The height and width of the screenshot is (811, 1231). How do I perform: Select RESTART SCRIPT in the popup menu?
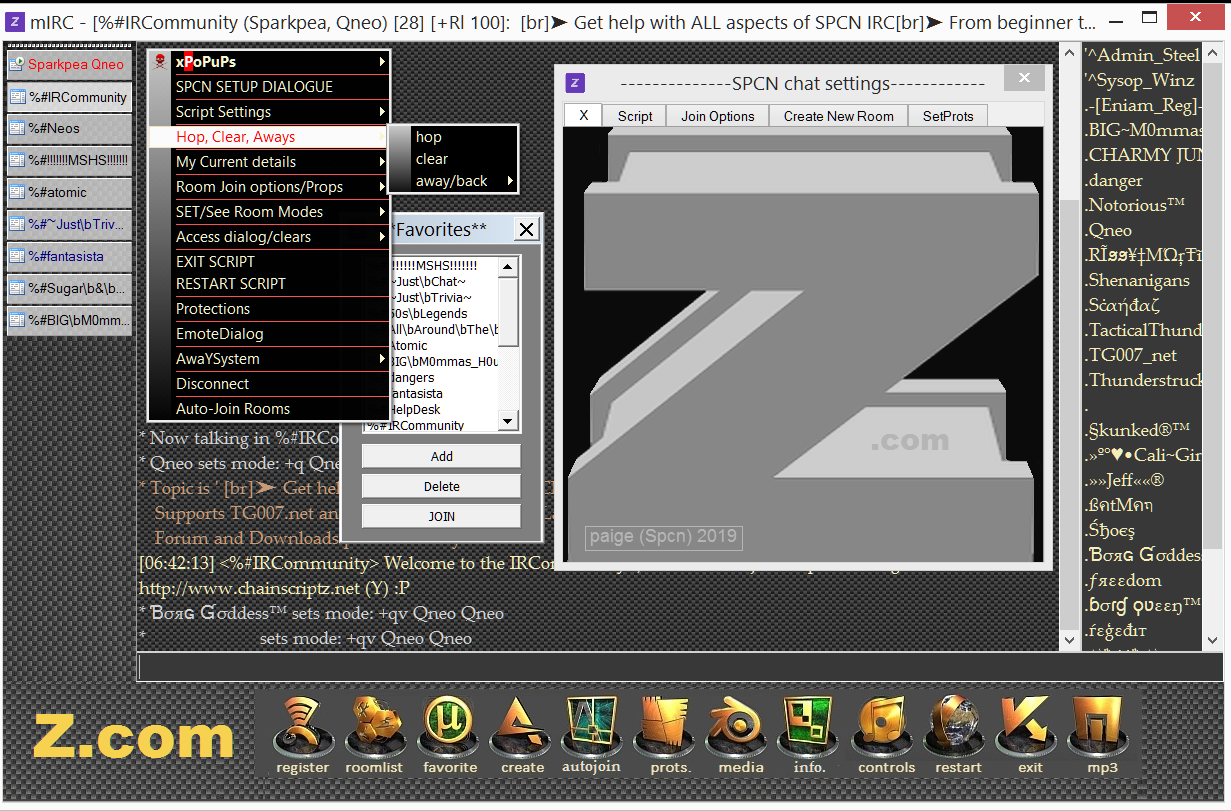click(x=268, y=284)
